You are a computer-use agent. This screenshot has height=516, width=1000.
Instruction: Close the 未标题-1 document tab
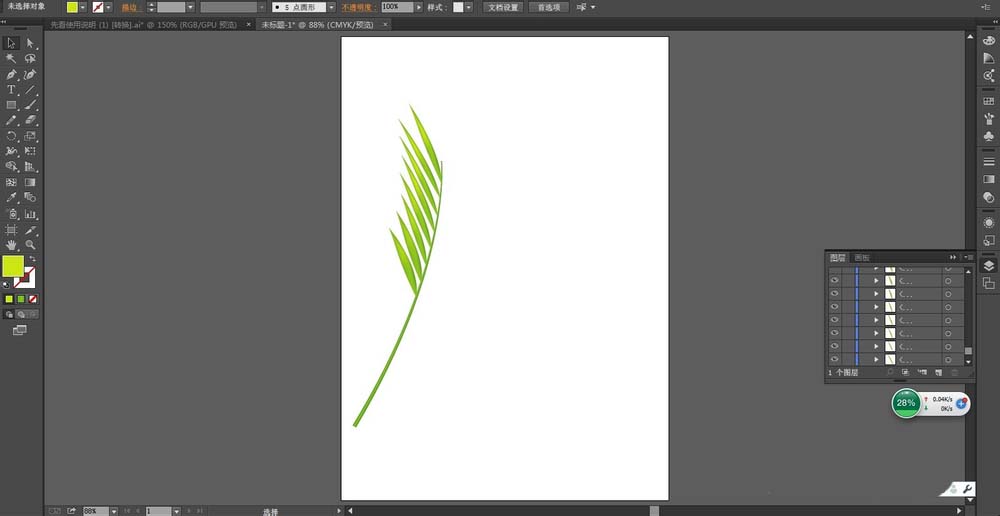tap(383, 25)
